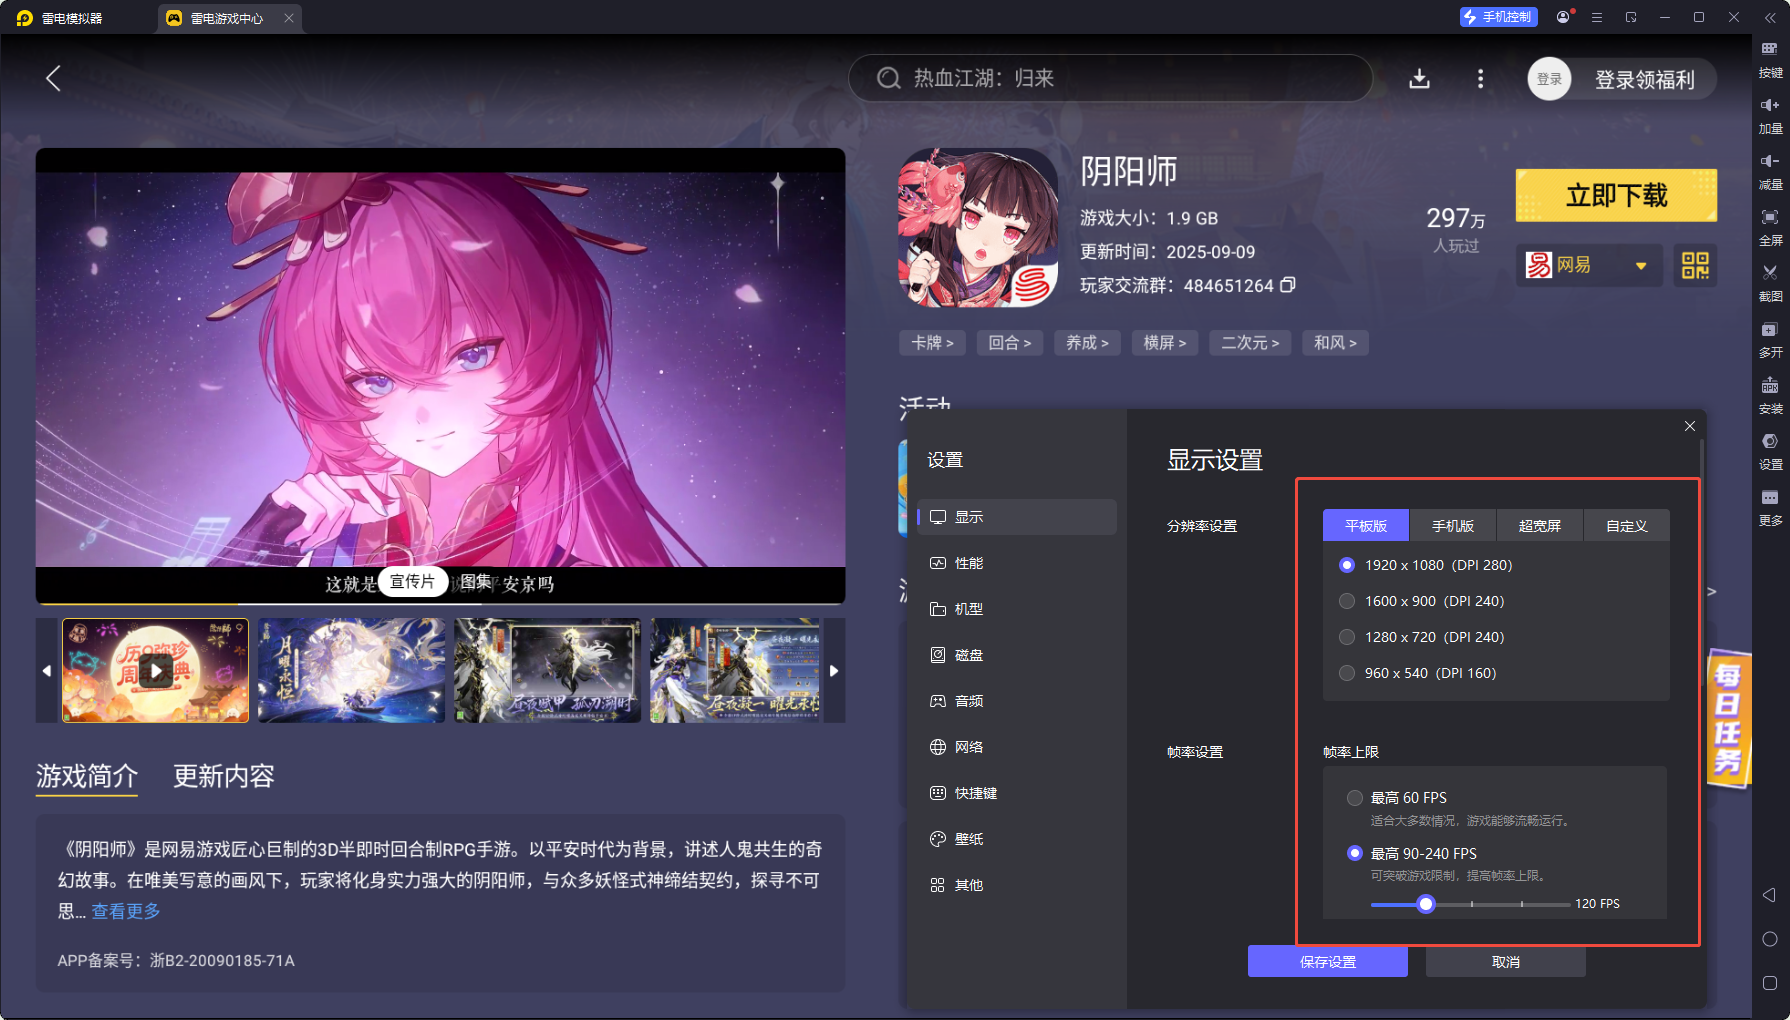Close the display settings dialog
This screenshot has width=1790, height=1020.
point(1689,426)
